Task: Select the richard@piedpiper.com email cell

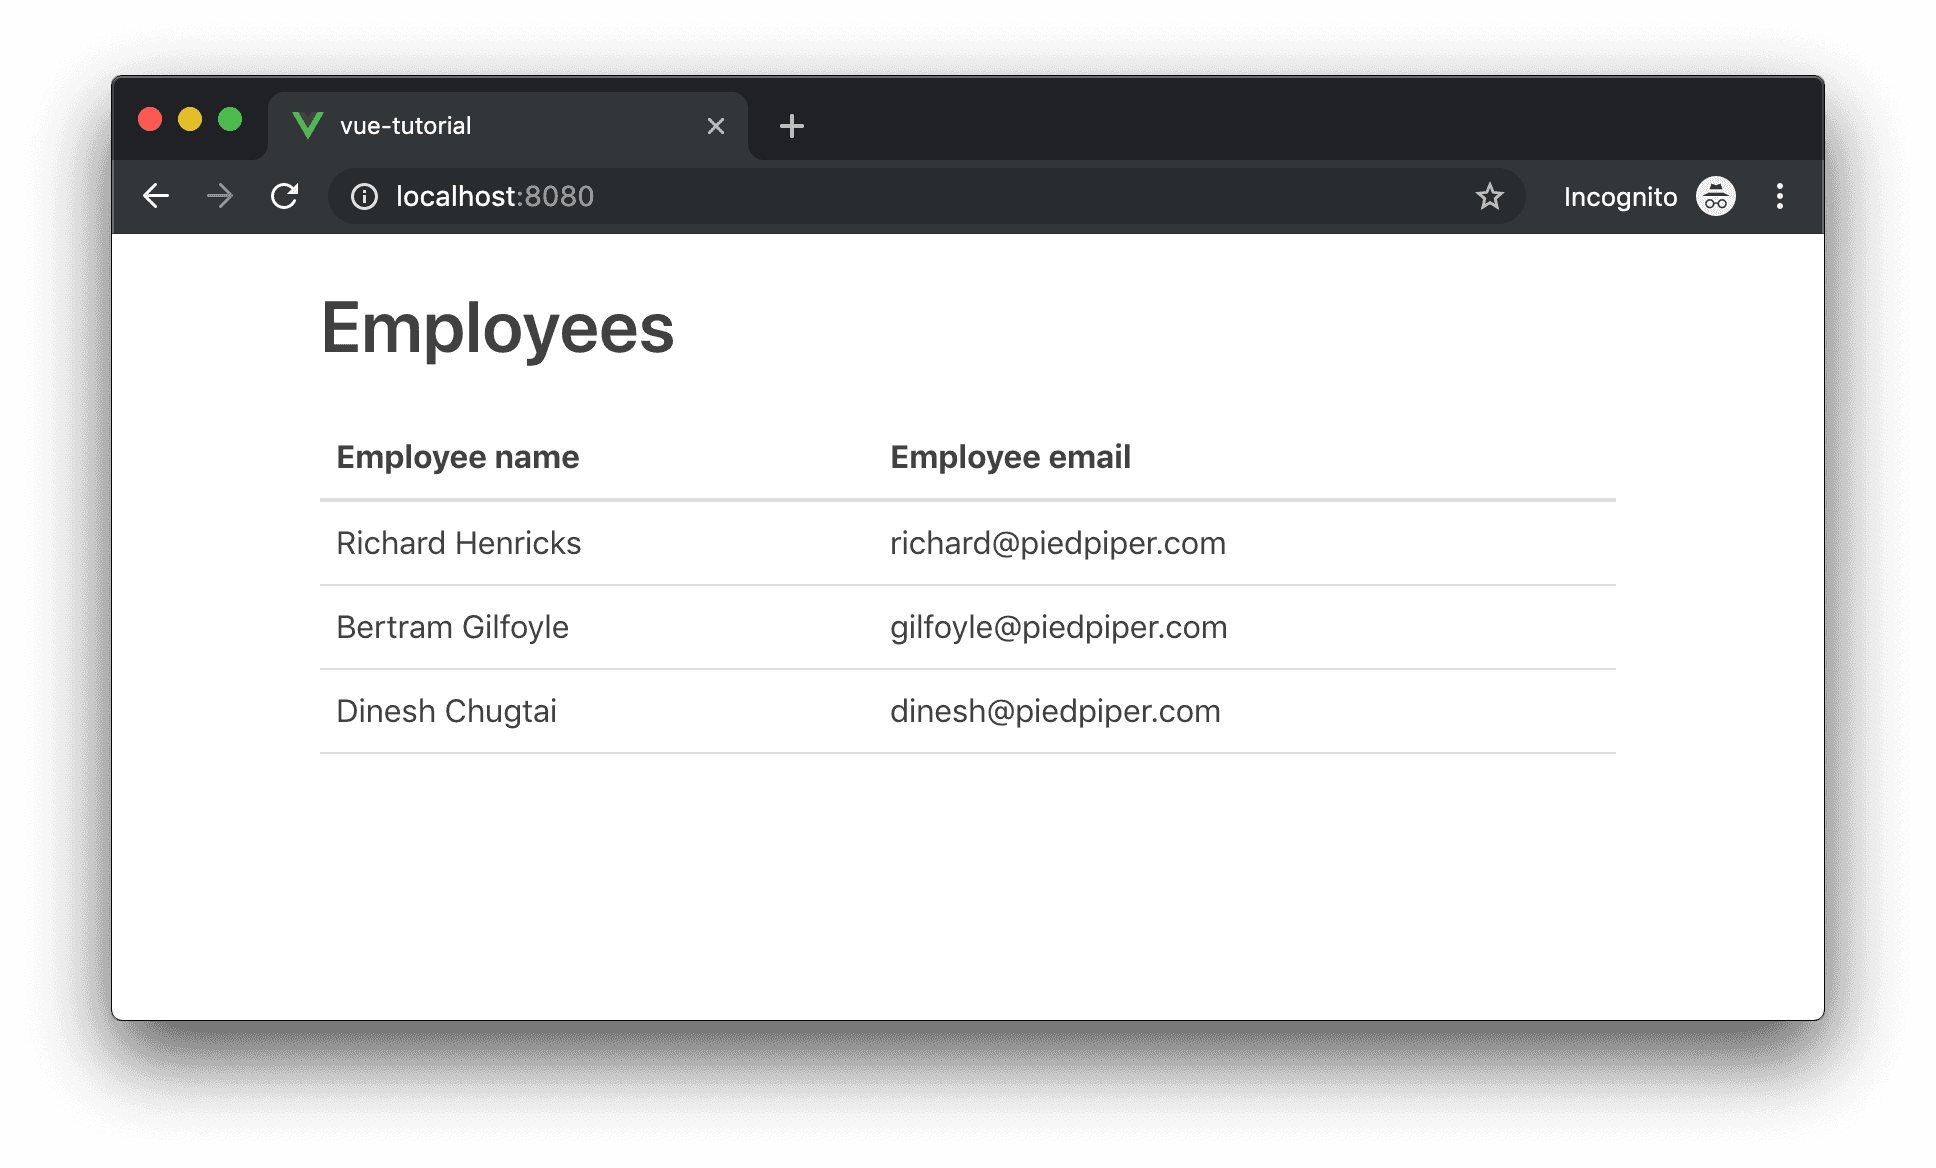Action: [1058, 543]
